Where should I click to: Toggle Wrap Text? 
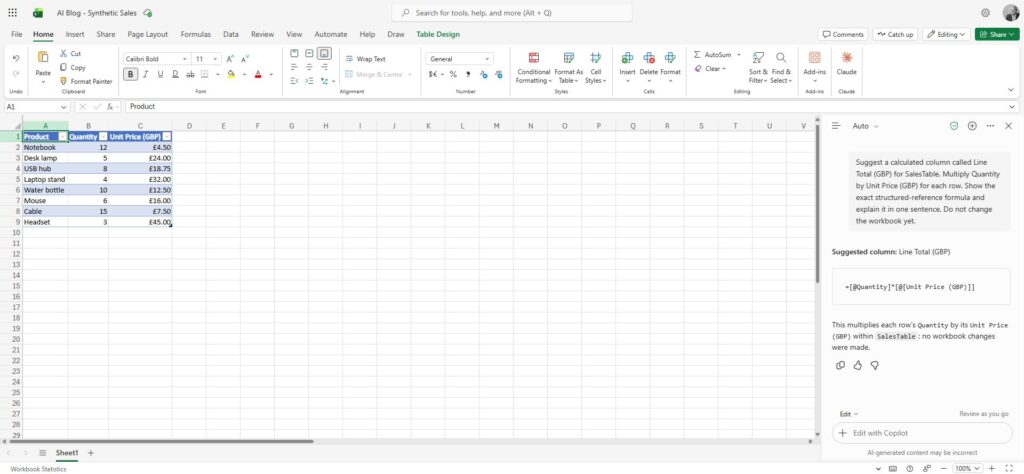[366, 59]
